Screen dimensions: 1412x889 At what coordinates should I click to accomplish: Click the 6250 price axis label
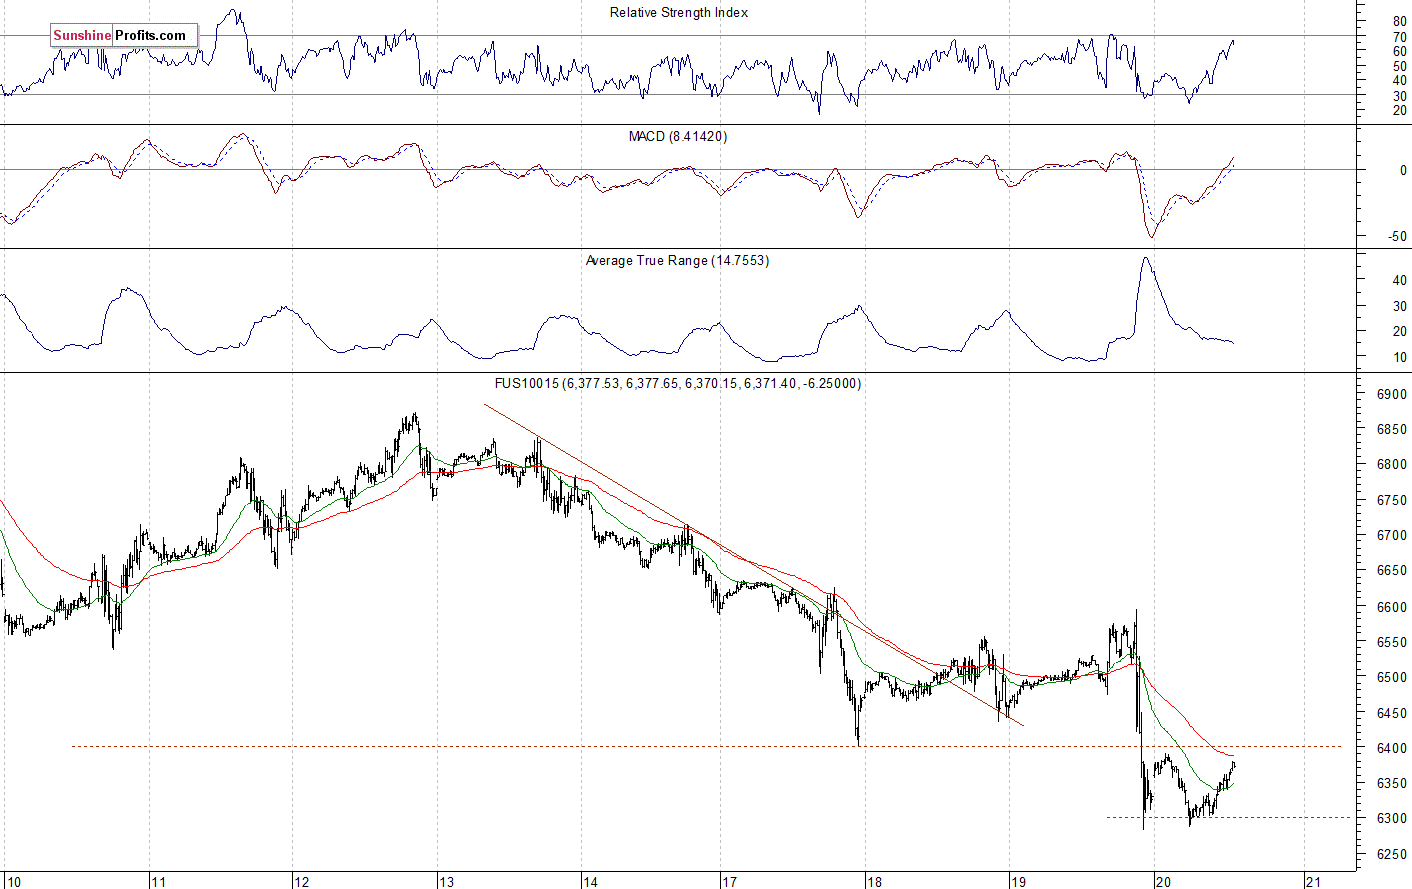pos(1391,854)
